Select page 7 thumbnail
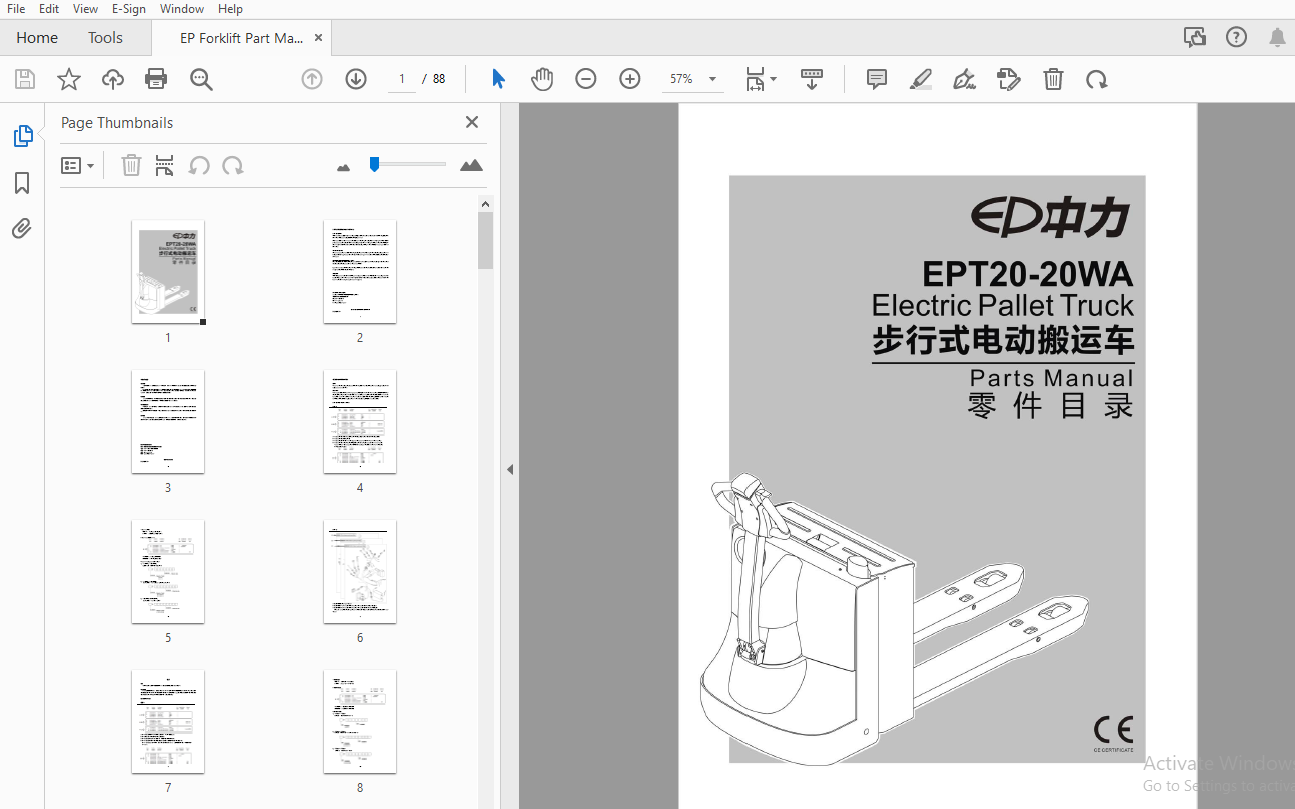 pyautogui.click(x=168, y=722)
